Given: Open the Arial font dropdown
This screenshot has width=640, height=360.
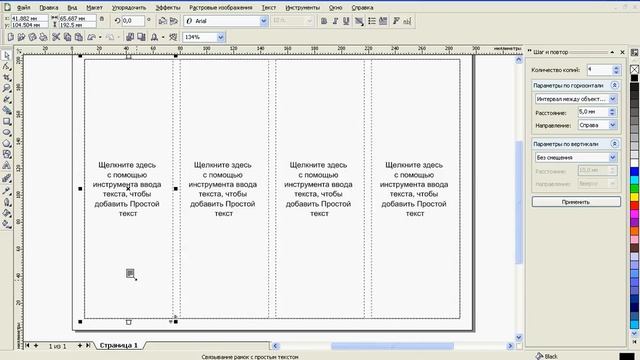Looking at the screenshot, I should pos(264,21).
